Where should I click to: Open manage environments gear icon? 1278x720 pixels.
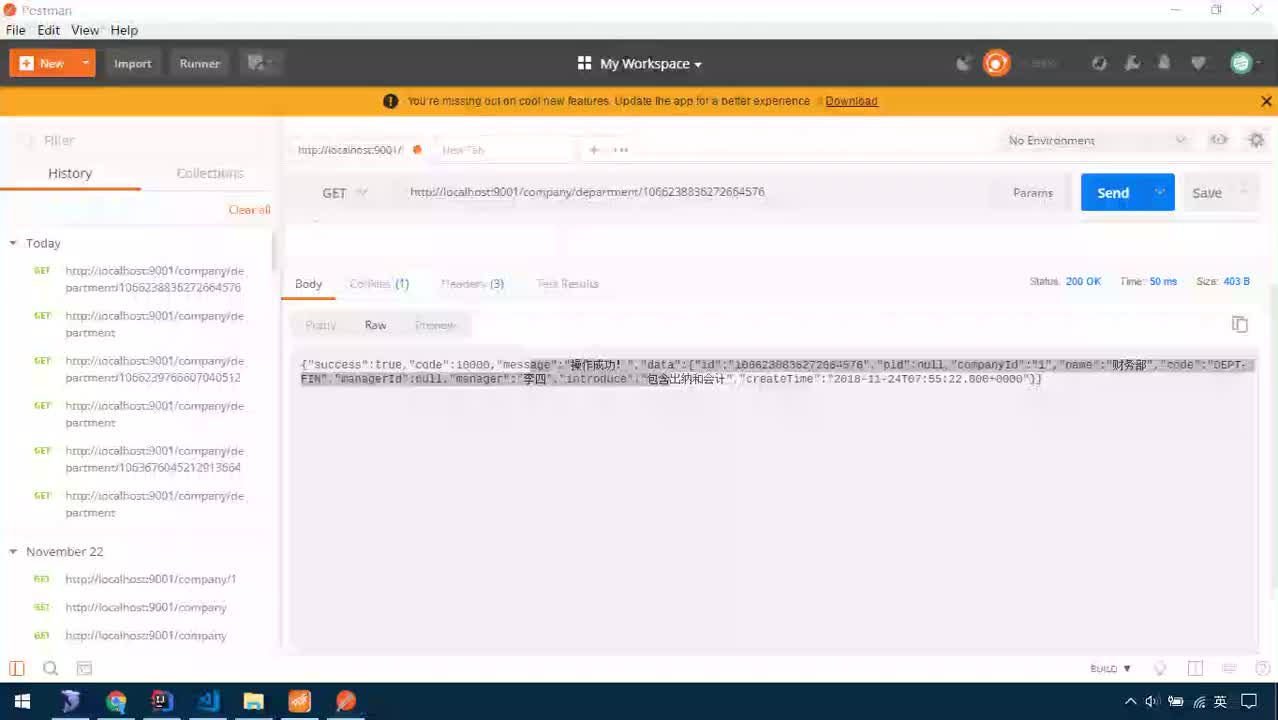pos(1257,140)
